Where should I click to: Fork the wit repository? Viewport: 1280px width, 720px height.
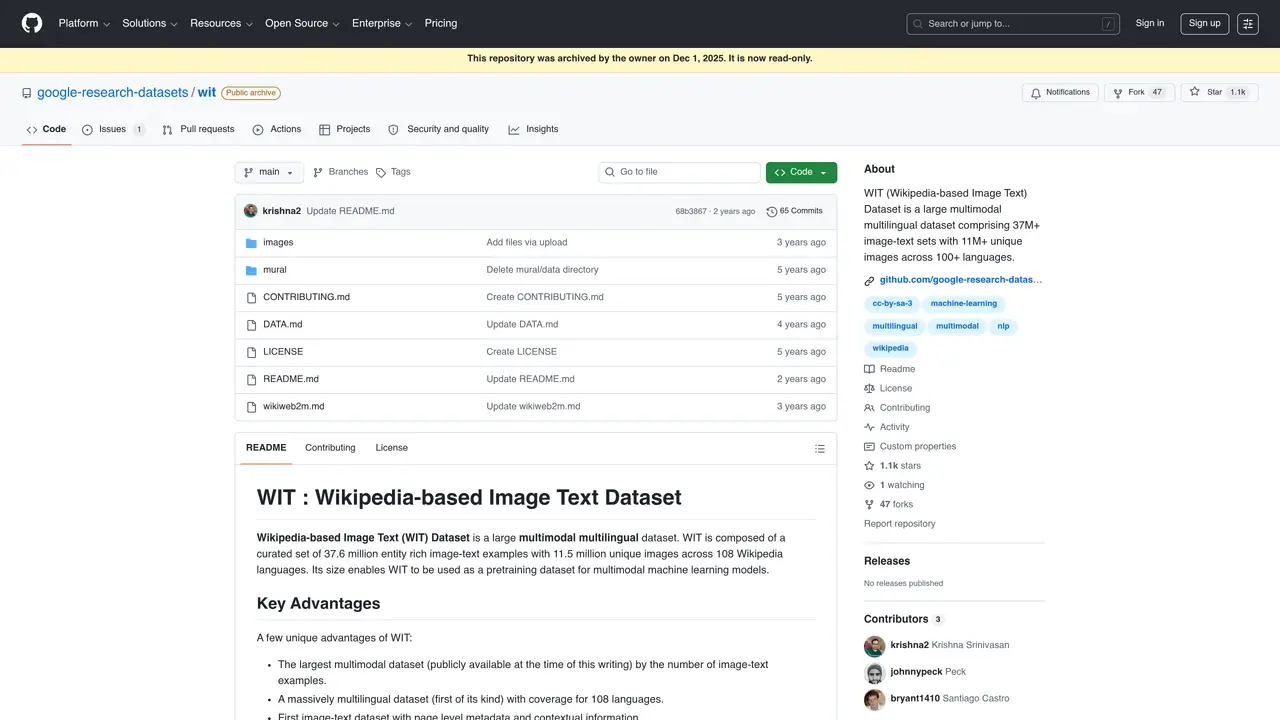[1139, 92]
